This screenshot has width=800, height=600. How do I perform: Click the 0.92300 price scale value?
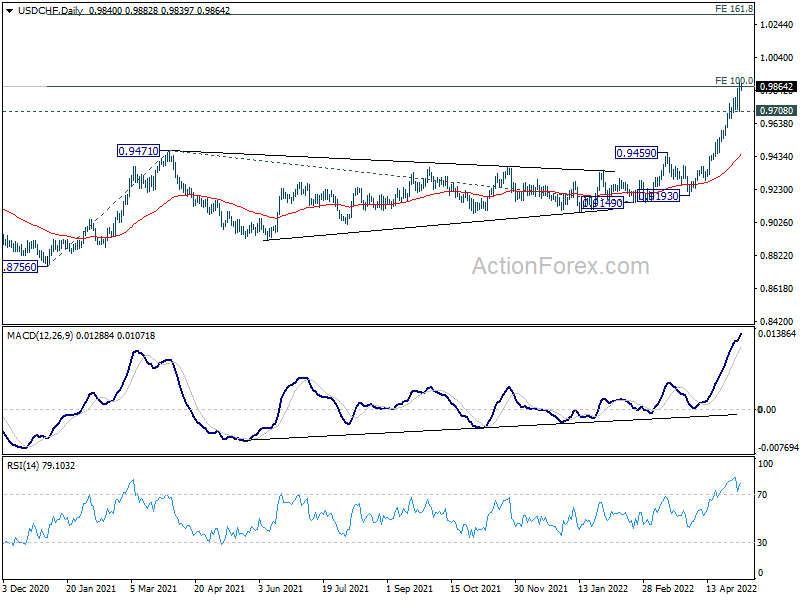777,189
